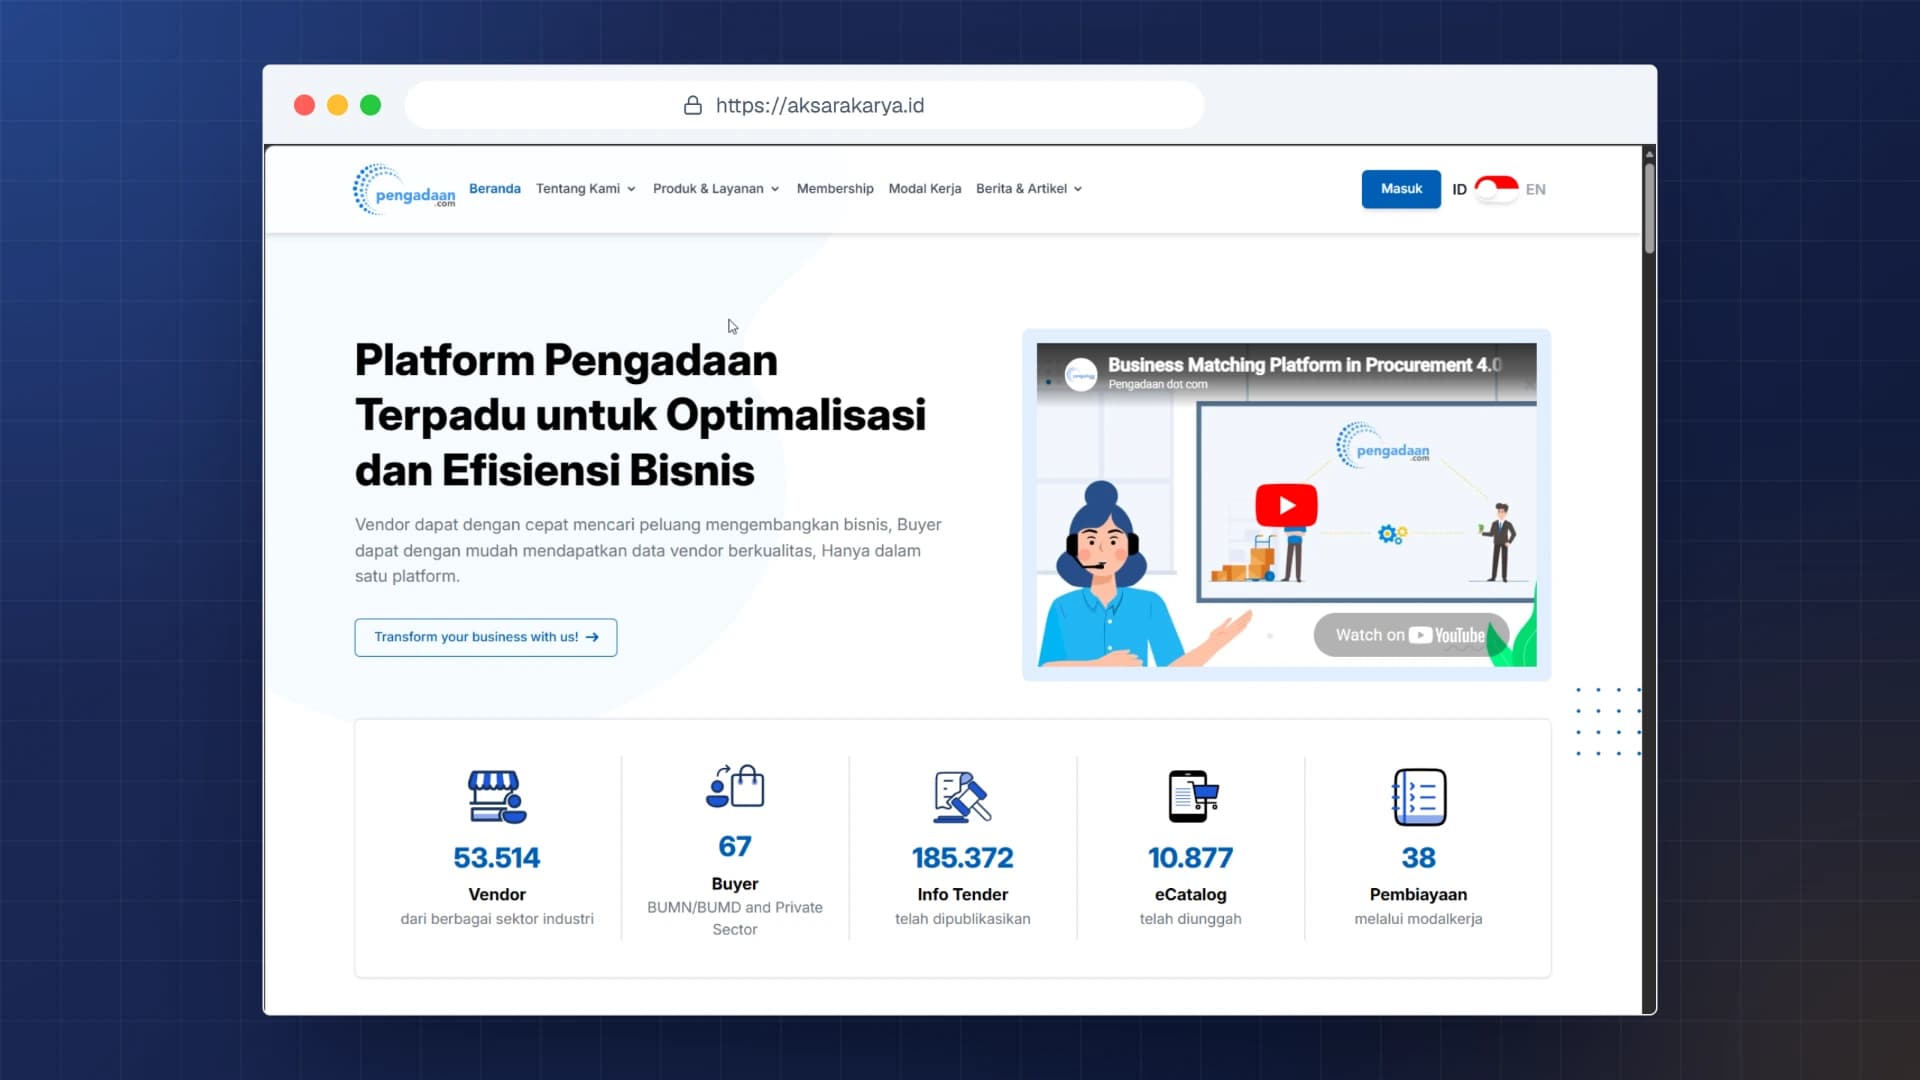Open the Membership menu item
Screen dimensions: 1920x1080
[x=835, y=189]
